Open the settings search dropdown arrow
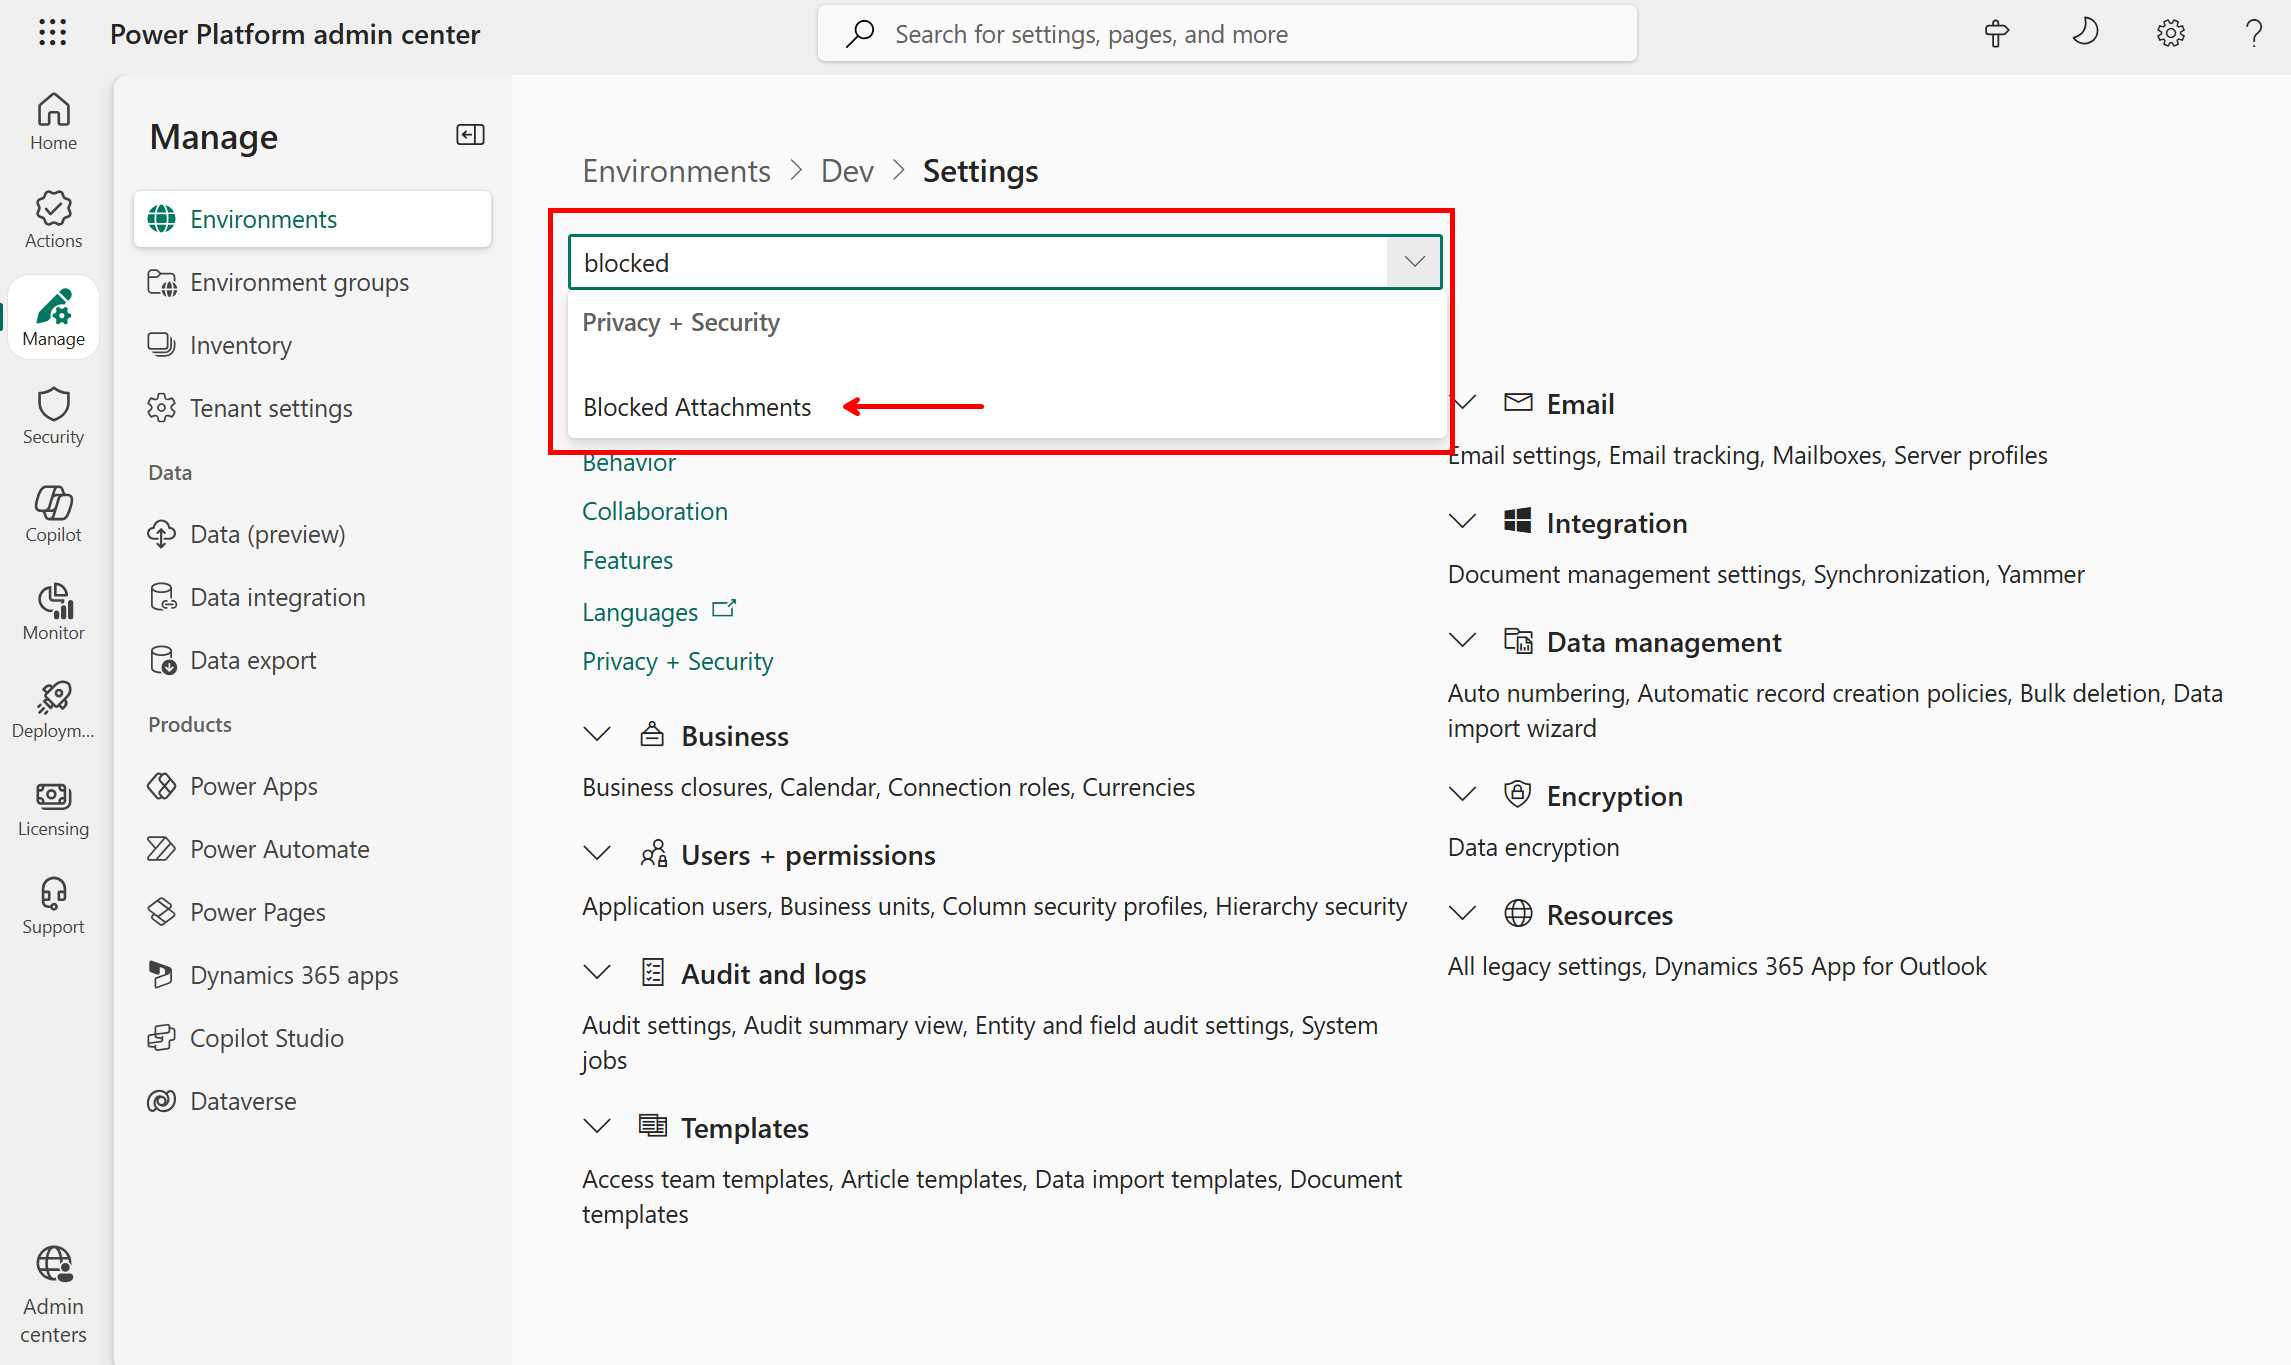 1414,262
